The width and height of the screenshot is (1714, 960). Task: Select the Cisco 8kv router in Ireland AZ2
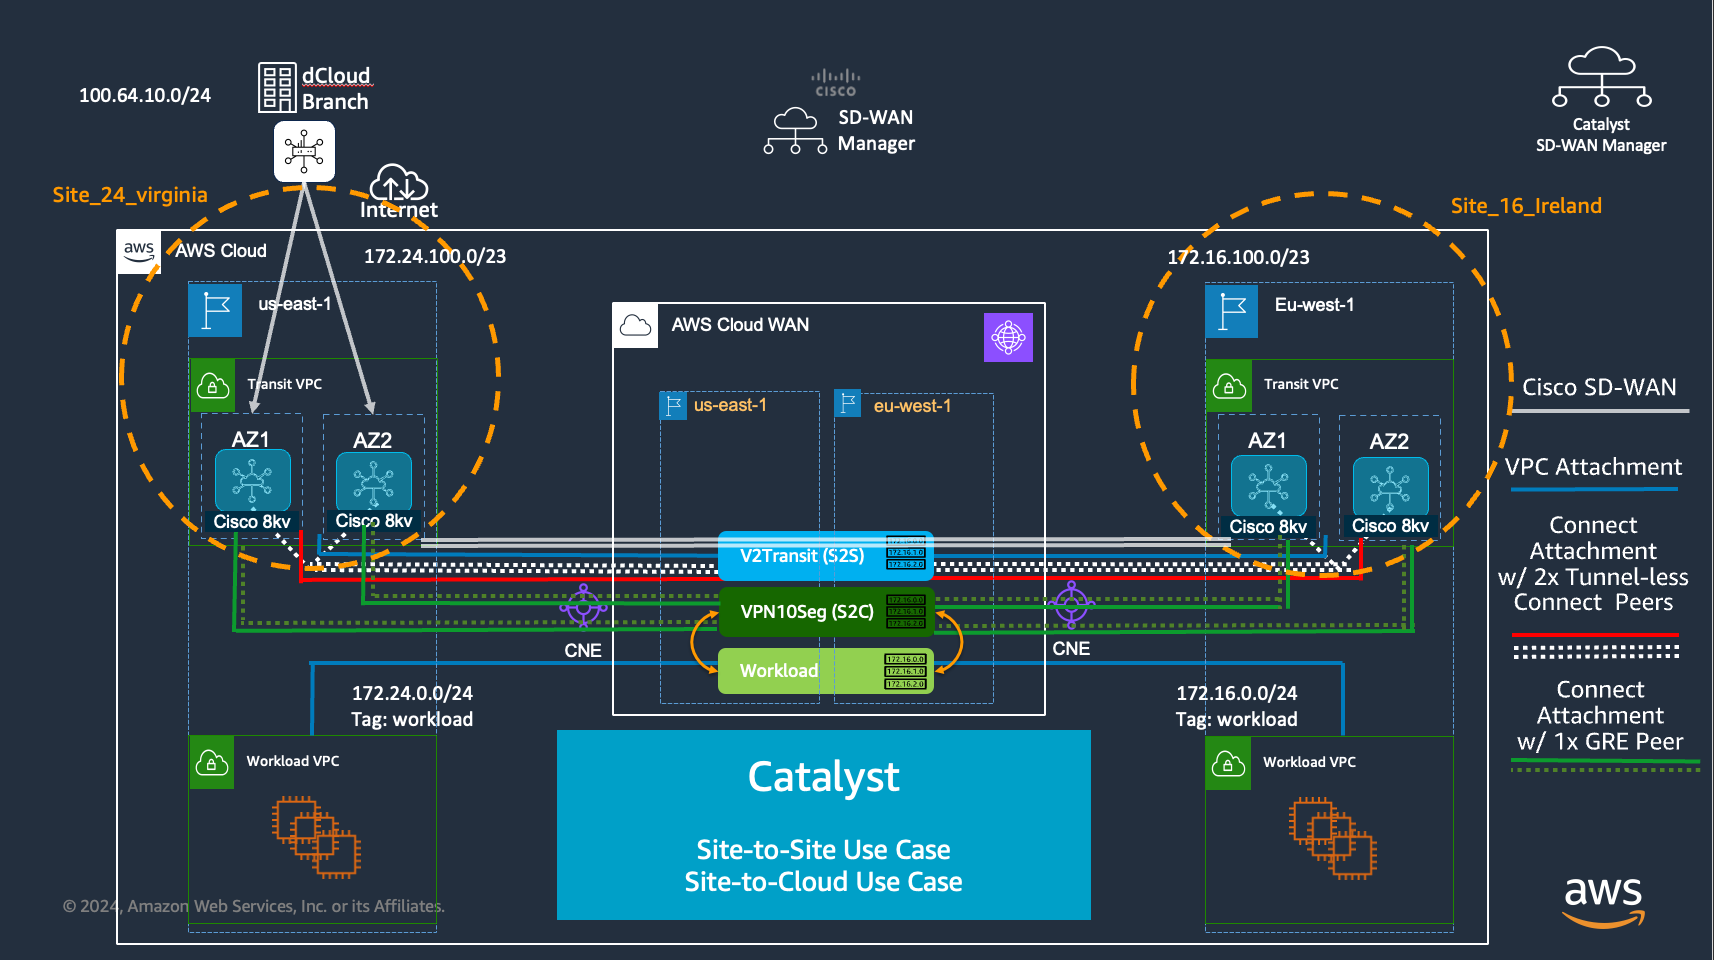[x=1390, y=487]
